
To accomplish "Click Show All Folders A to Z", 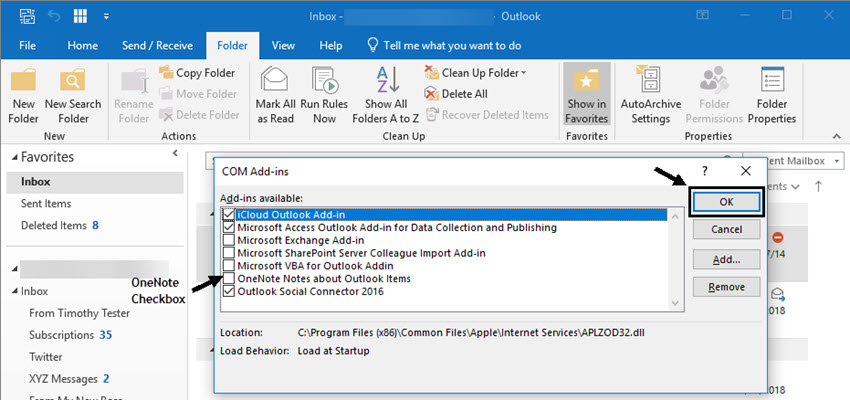I will (386, 95).
